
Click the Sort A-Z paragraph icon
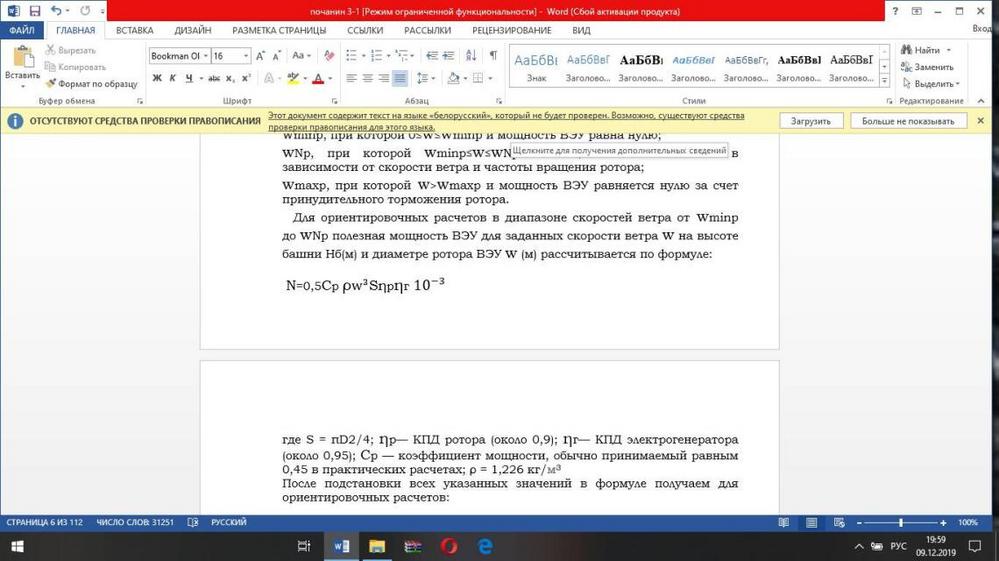pyautogui.click(x=471, y=56)
